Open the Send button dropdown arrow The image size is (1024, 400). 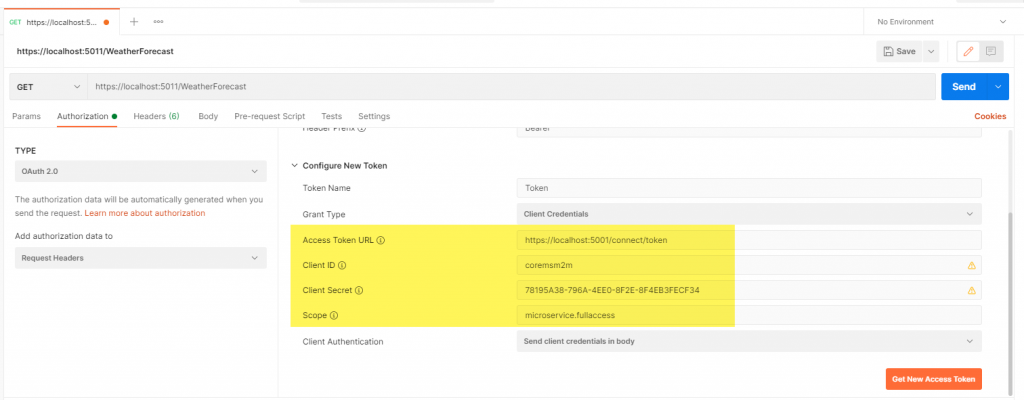point(997,86)
